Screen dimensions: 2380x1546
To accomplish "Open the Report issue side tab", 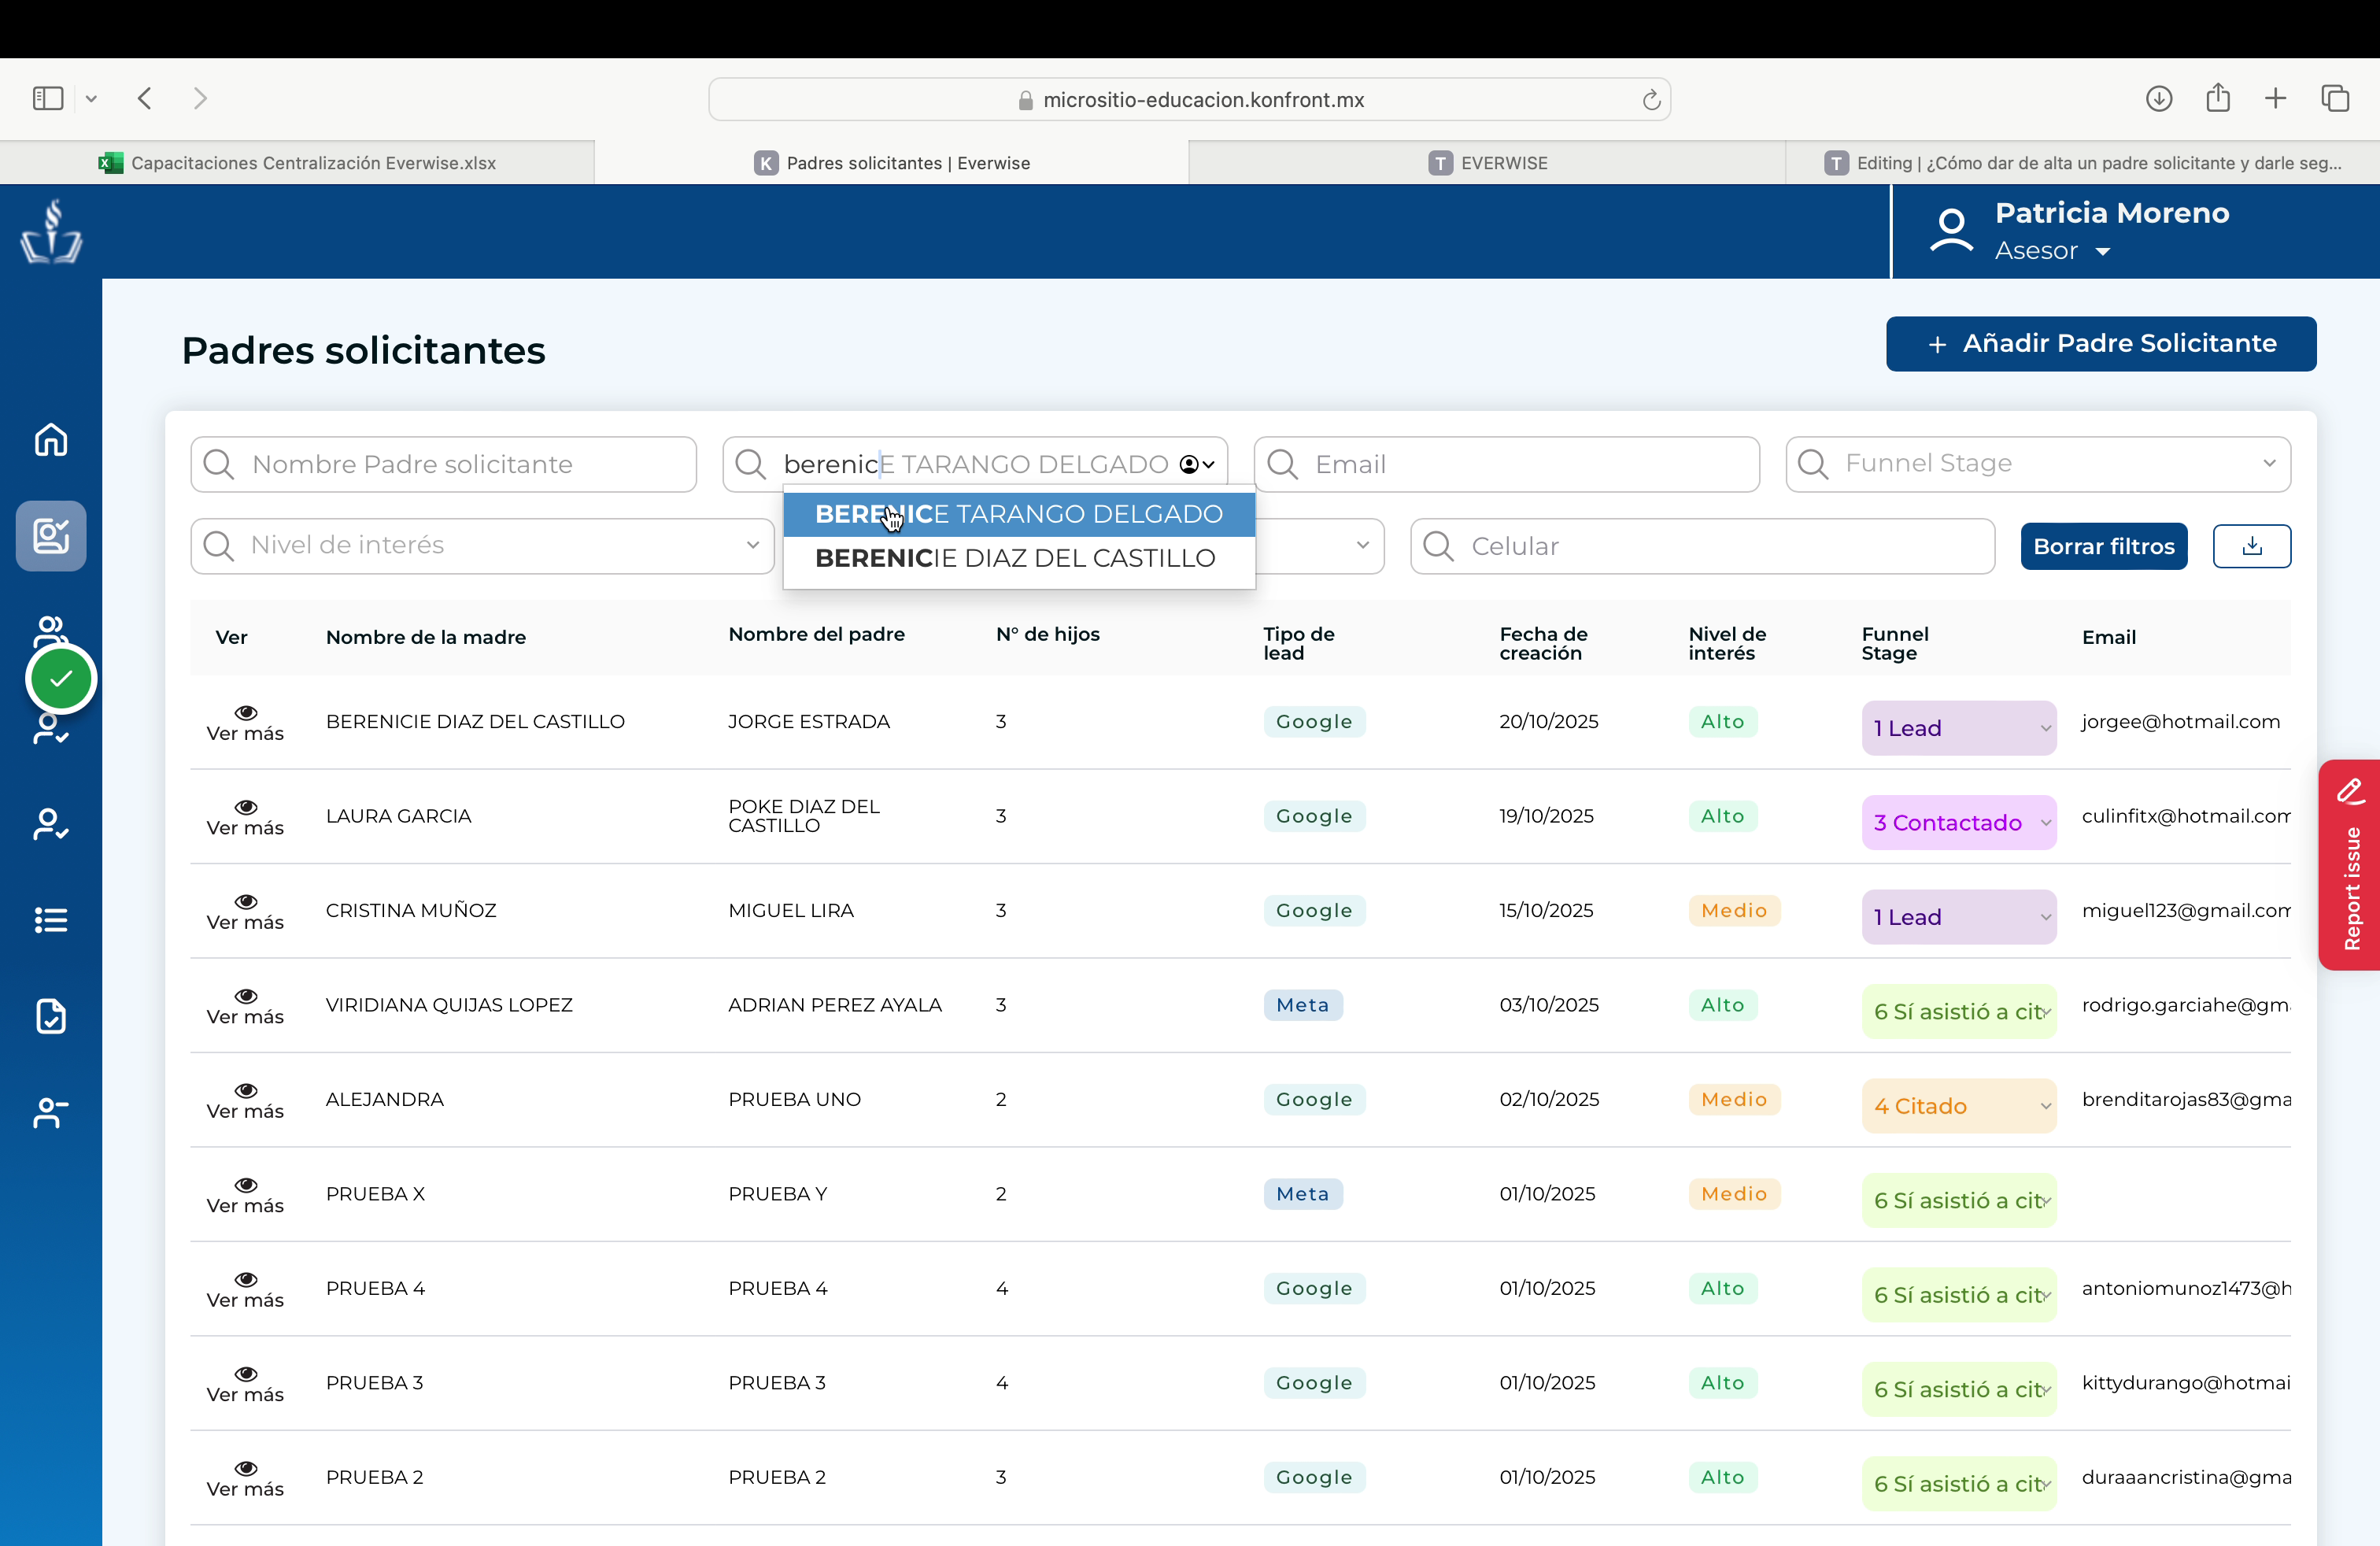I will [x=2349, y=864].
